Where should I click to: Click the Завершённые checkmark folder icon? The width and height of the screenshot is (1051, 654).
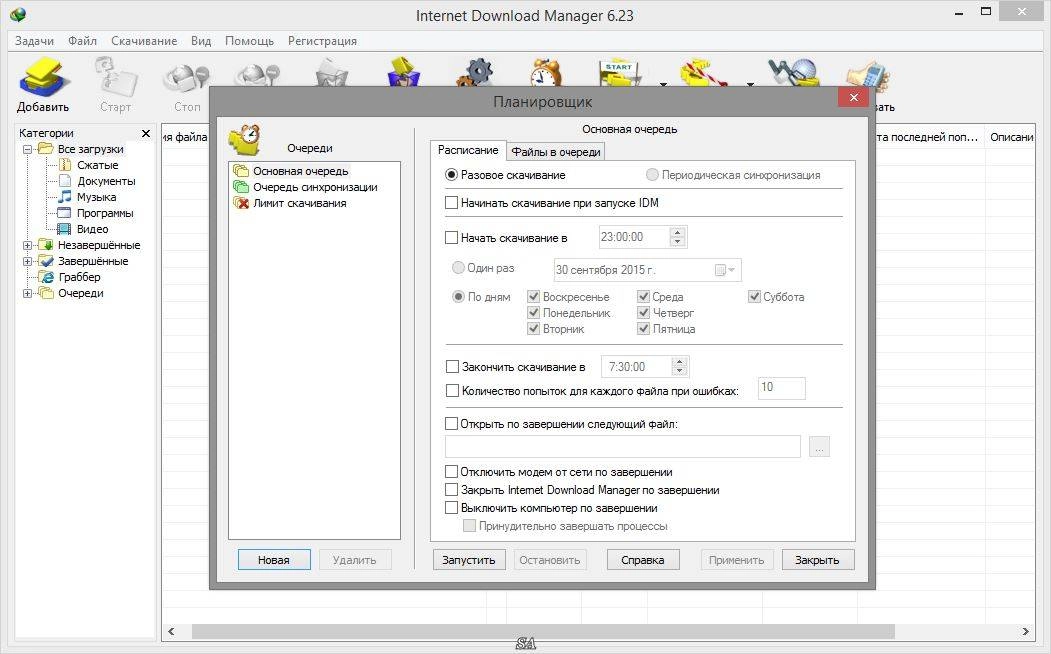pos(46,261)
